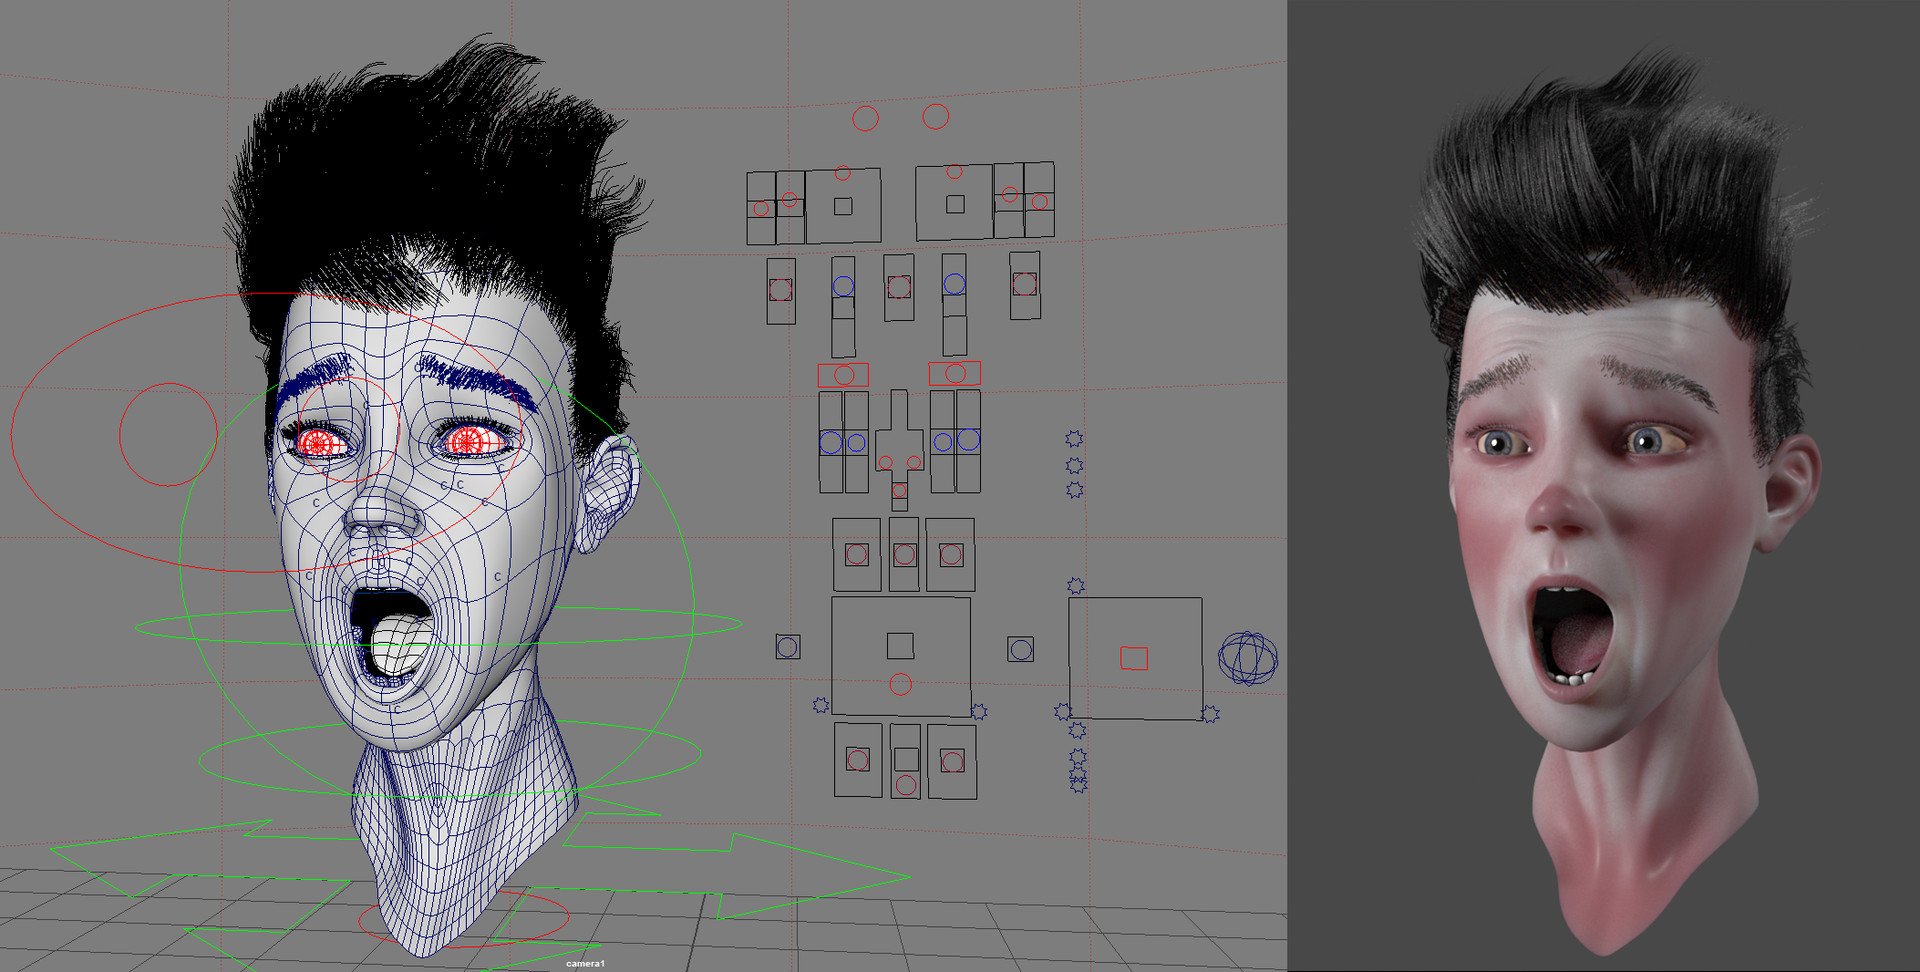Select red square handle inside right-hand large box

(1134, 657)
